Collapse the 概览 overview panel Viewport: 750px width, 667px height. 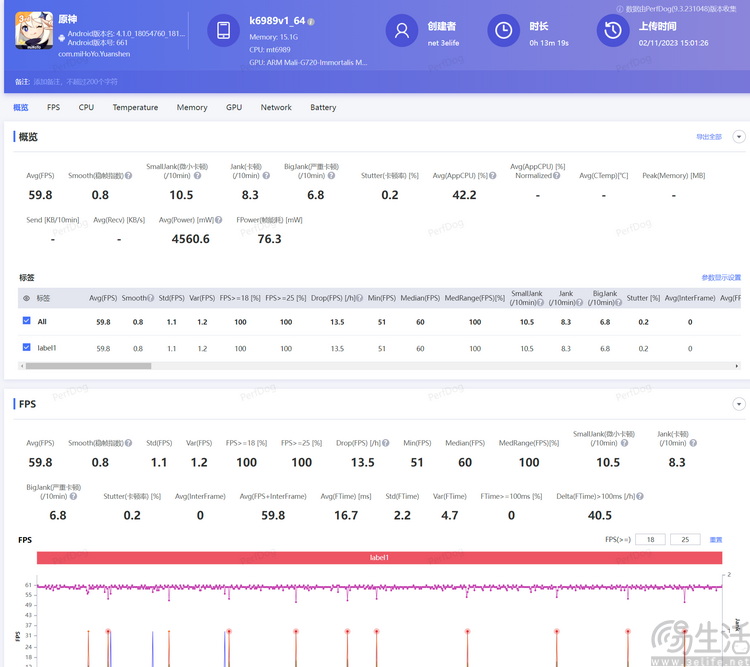(739, 137)
